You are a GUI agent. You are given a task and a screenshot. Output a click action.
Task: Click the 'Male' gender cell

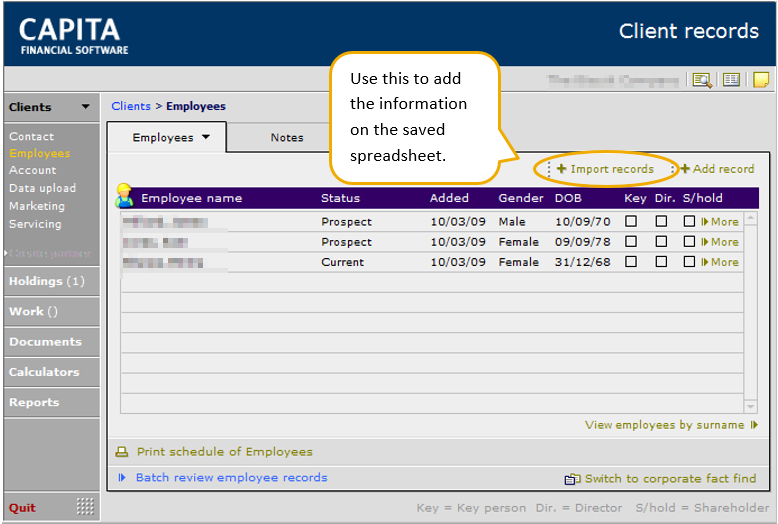coord(512,222)
